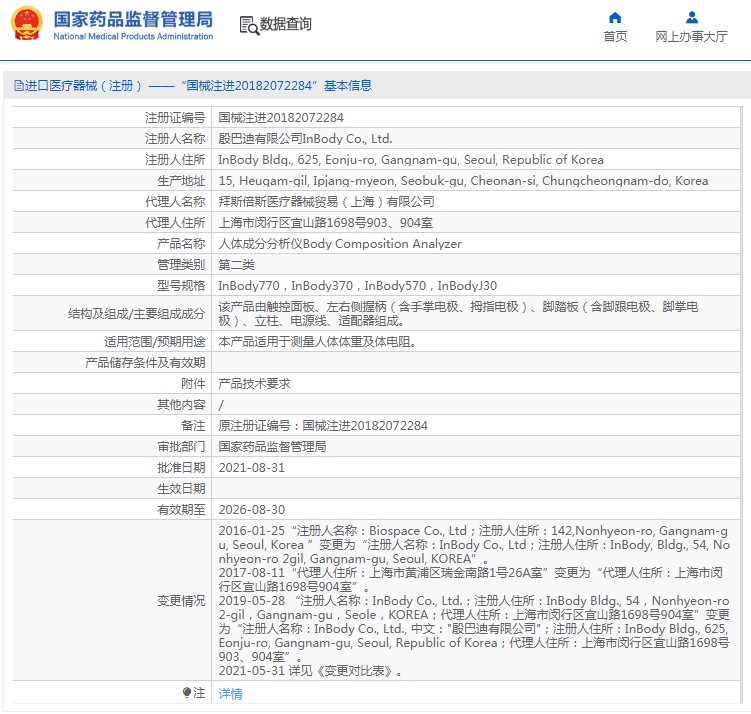Open 网上办事大厅 link
This screenshot has width=751, height=714.
pyautogui.click(x=691, y=36)
